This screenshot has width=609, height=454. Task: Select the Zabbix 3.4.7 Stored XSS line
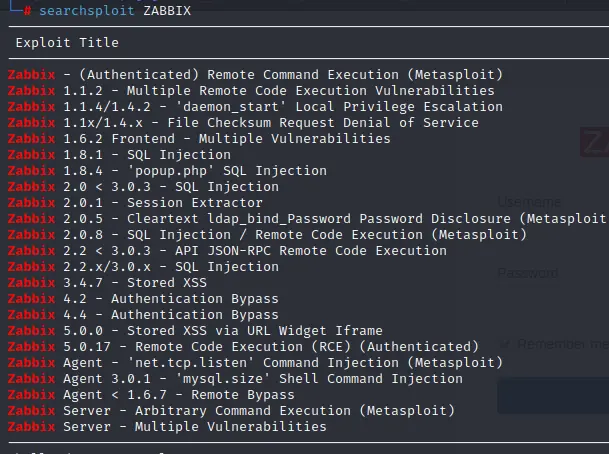tap(107, 282)
